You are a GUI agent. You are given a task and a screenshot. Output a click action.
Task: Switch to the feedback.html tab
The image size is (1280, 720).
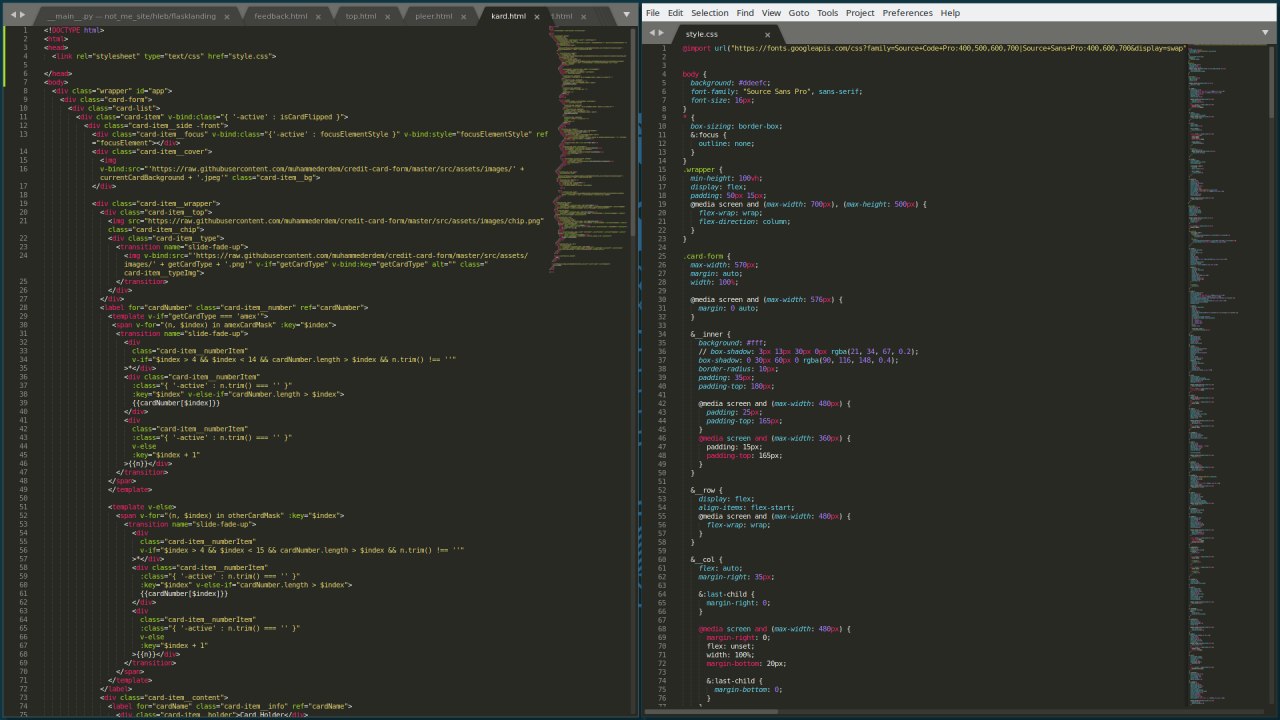[x=281, y=16]
